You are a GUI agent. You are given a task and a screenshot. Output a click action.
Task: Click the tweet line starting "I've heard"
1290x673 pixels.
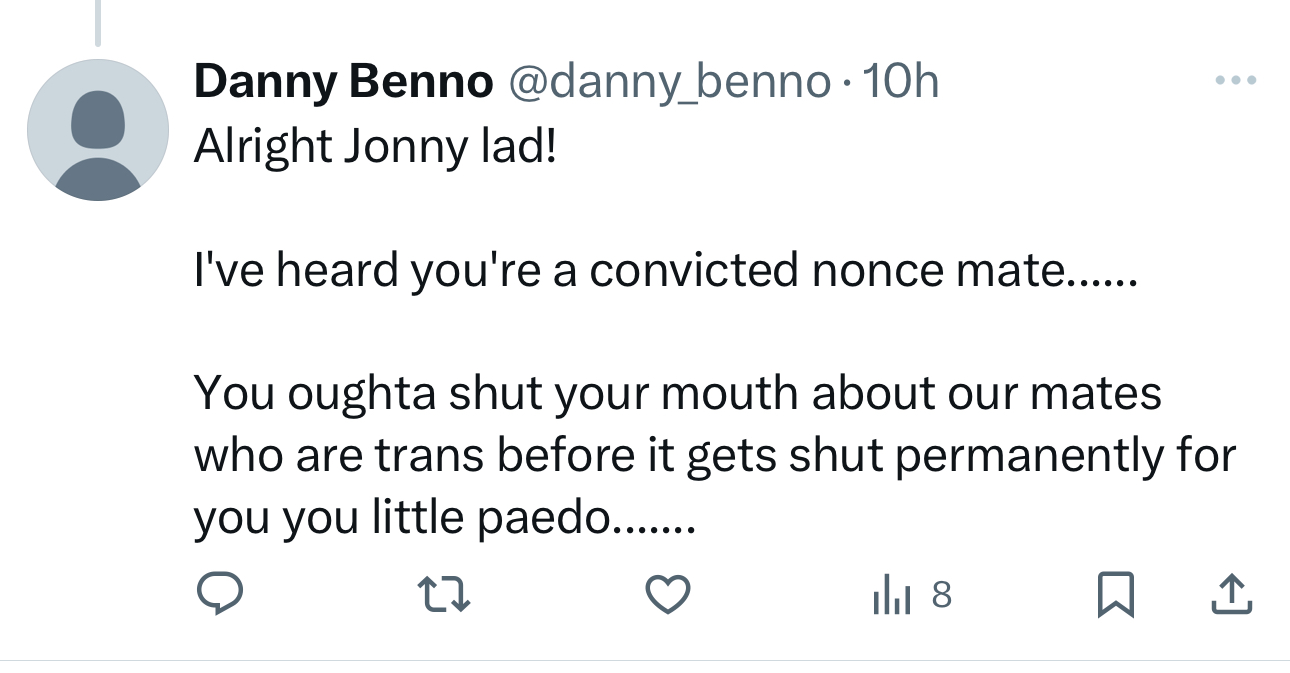pos(665,271)
